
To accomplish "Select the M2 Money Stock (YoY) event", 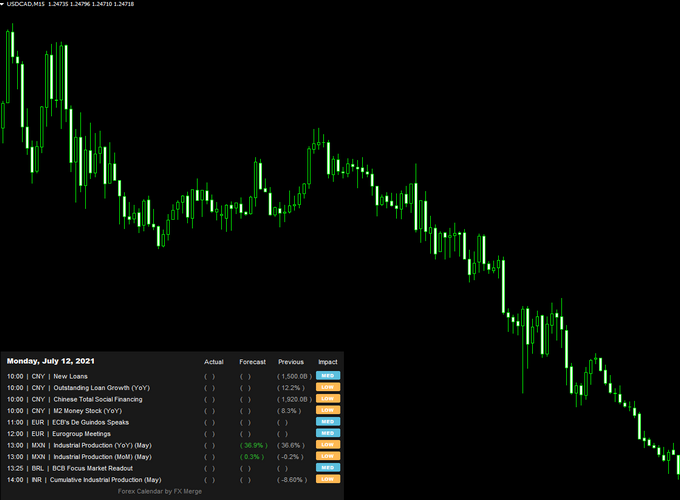I will click(88, 411).
